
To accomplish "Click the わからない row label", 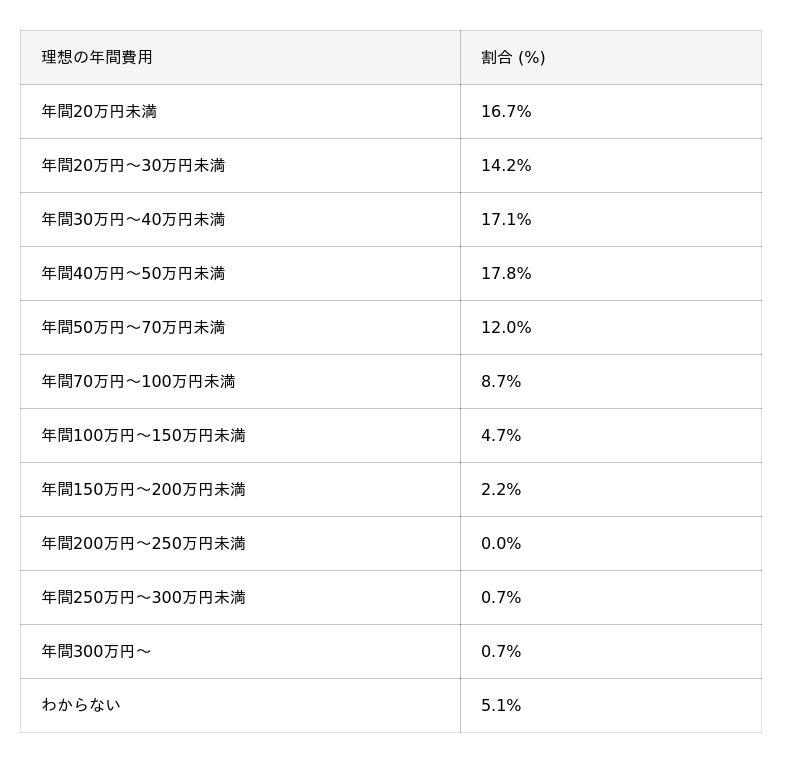I will pos(81,706).
